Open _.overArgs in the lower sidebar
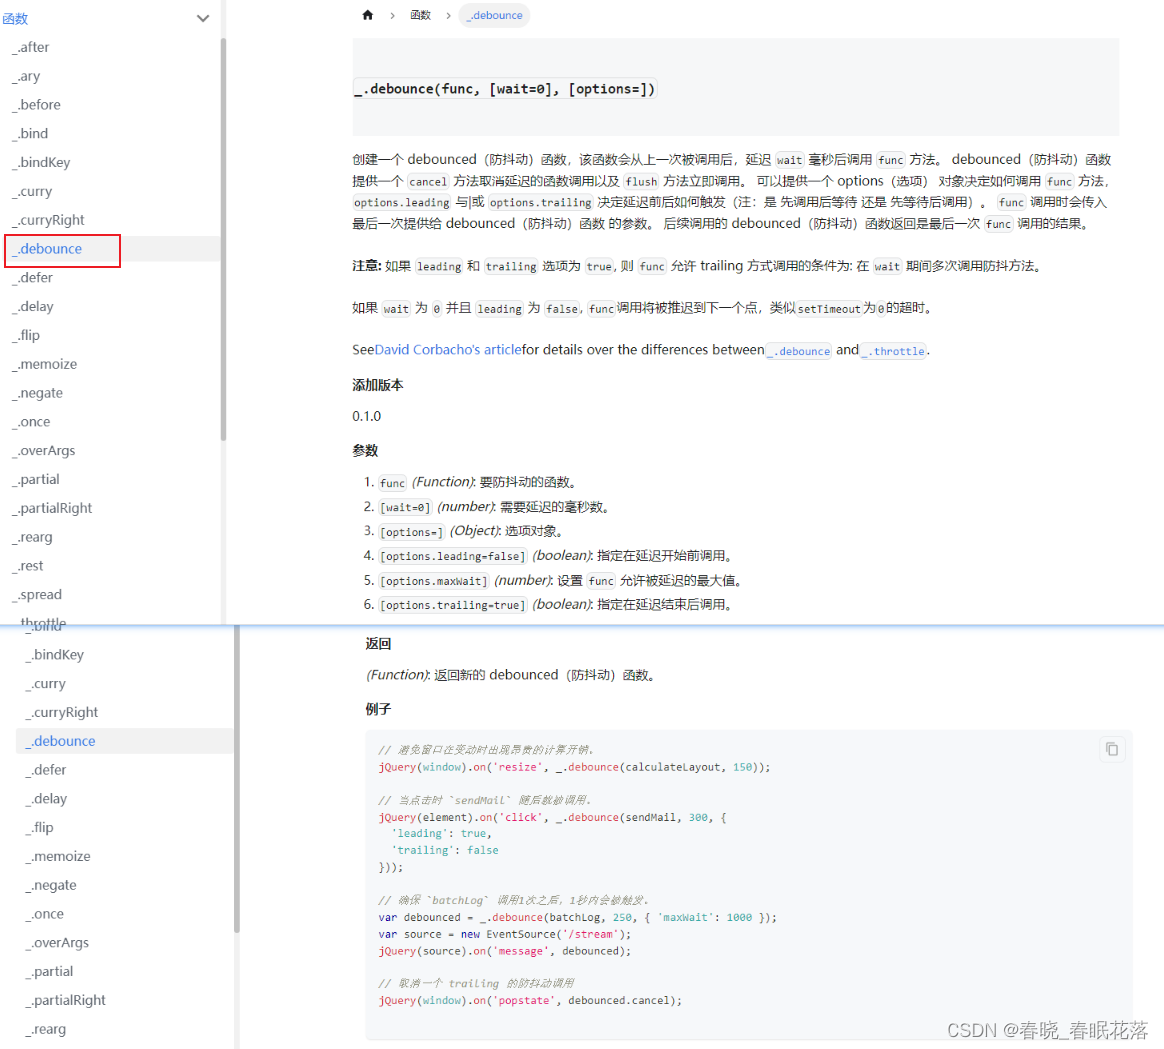The width and height of the screenshot is (1164, 1049). point(57,943)
